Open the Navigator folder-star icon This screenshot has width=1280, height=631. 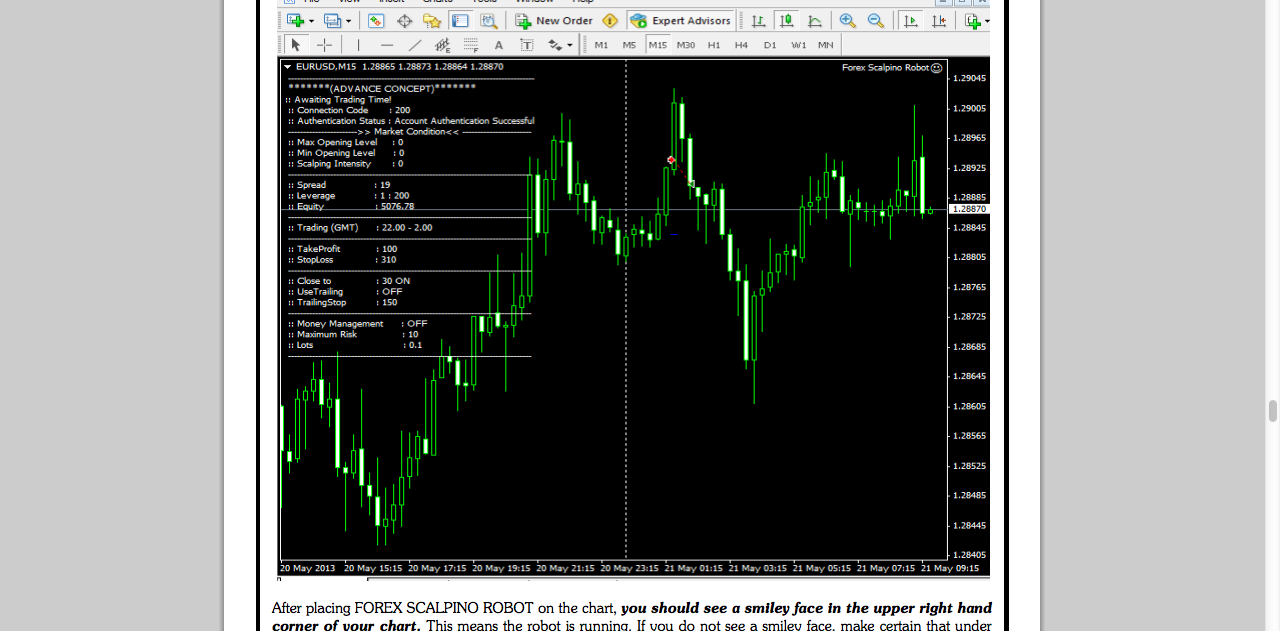432,20
